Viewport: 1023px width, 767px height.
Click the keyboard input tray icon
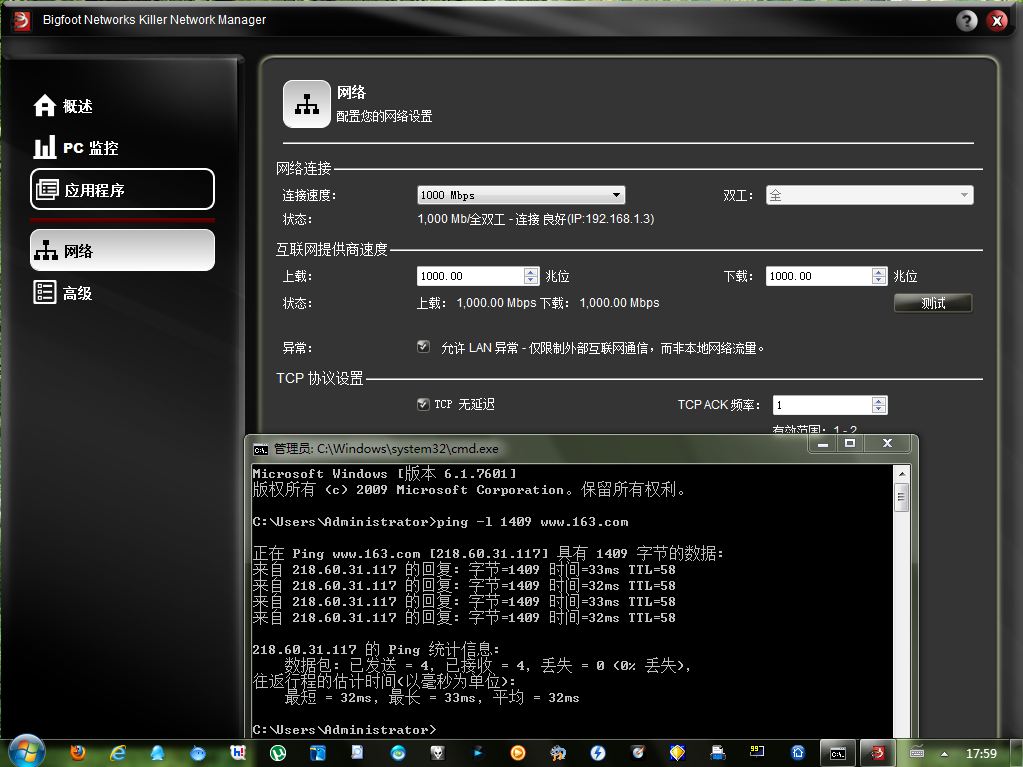pos(917,753)
